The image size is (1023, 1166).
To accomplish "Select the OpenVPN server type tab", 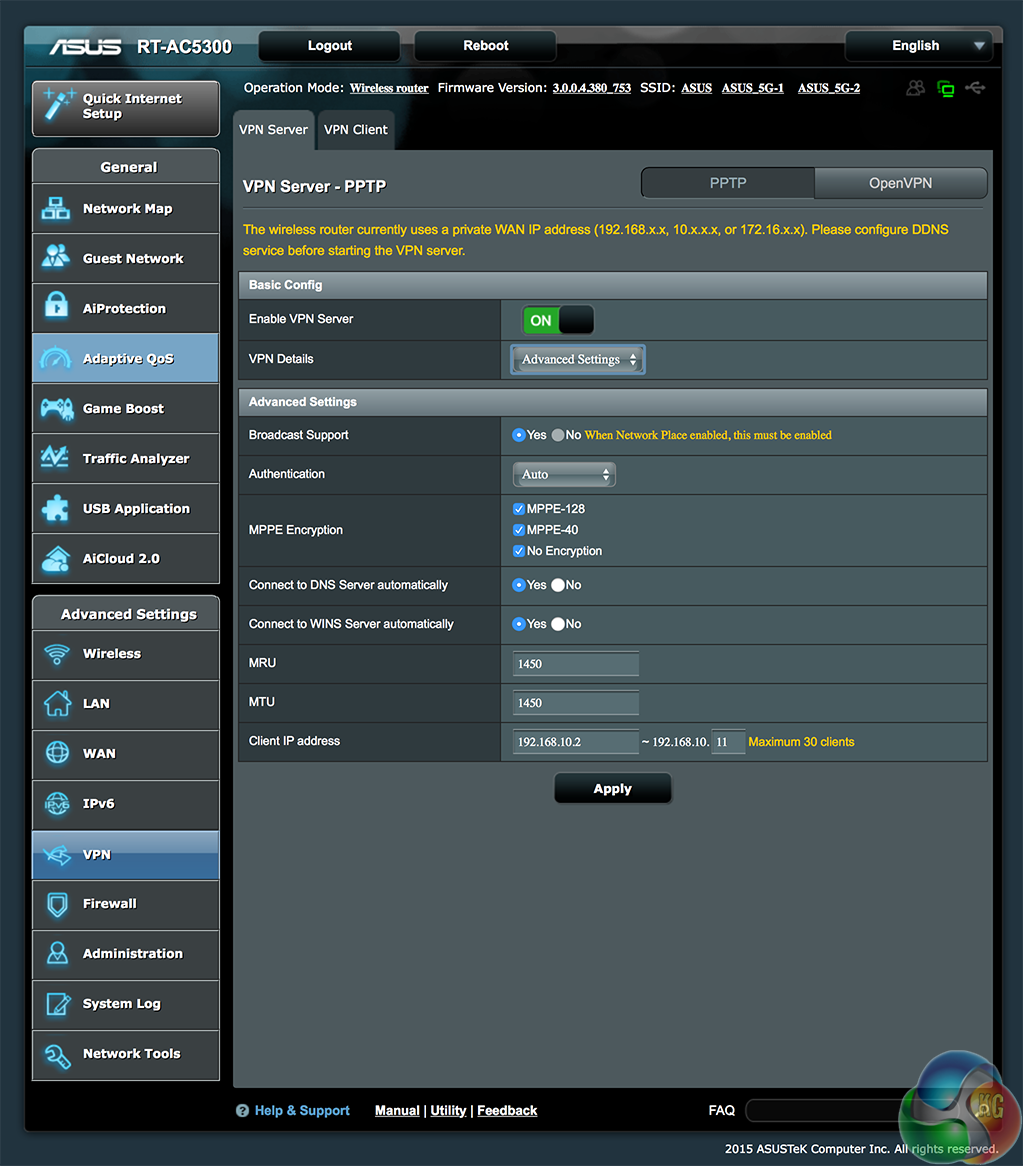I will click(900, 183).
